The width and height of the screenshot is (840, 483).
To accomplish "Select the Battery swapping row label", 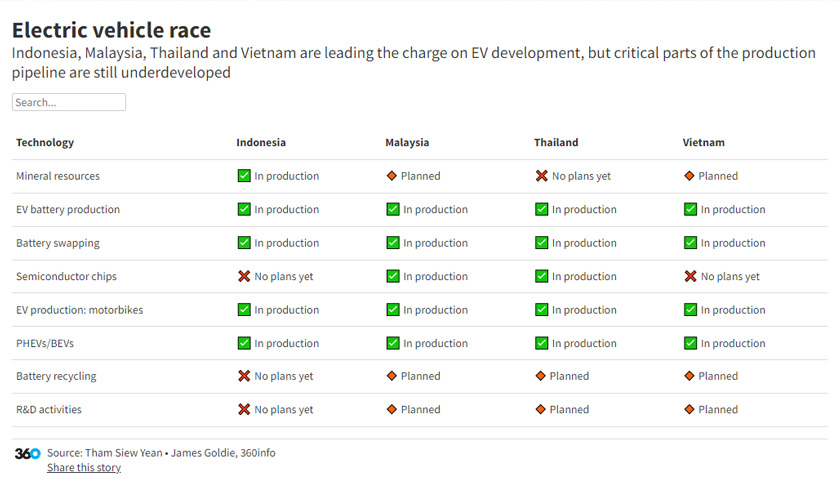I will point(58,243).
